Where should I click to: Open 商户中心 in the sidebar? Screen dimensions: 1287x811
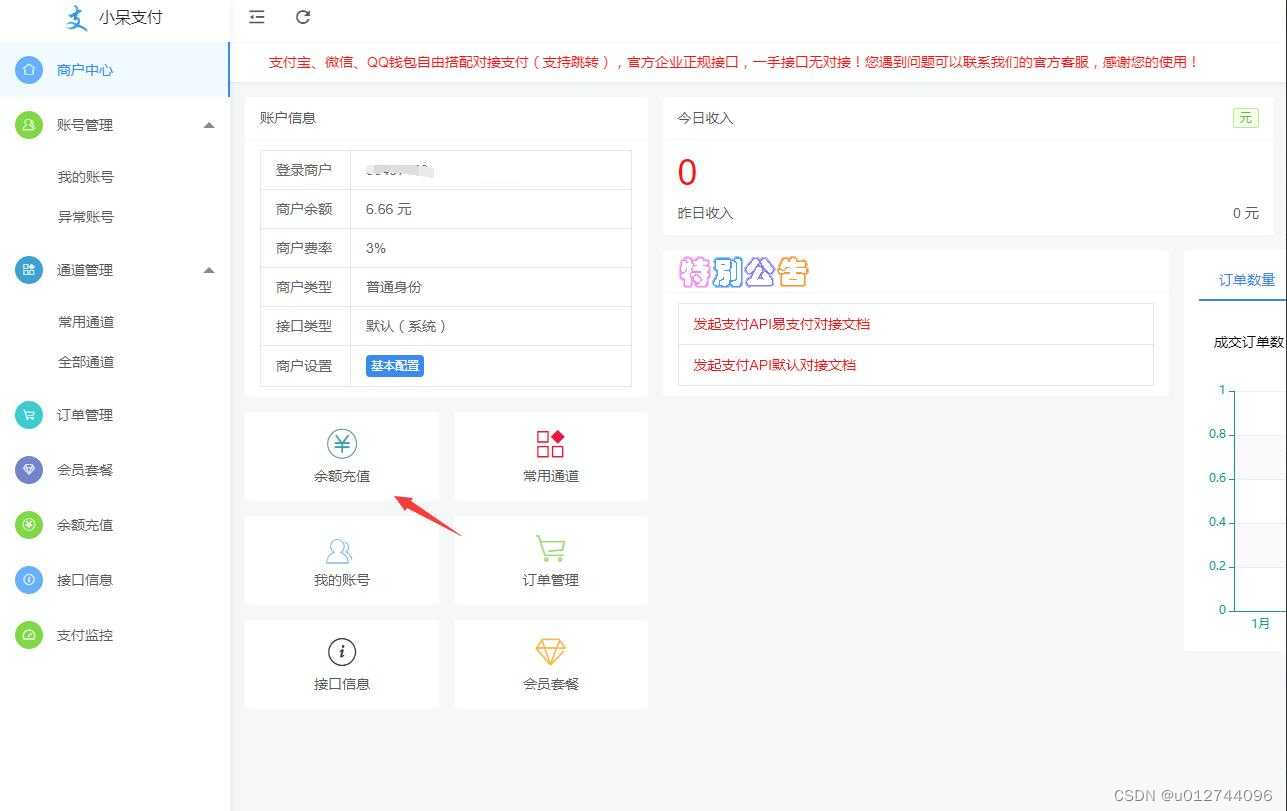point(114,70)
